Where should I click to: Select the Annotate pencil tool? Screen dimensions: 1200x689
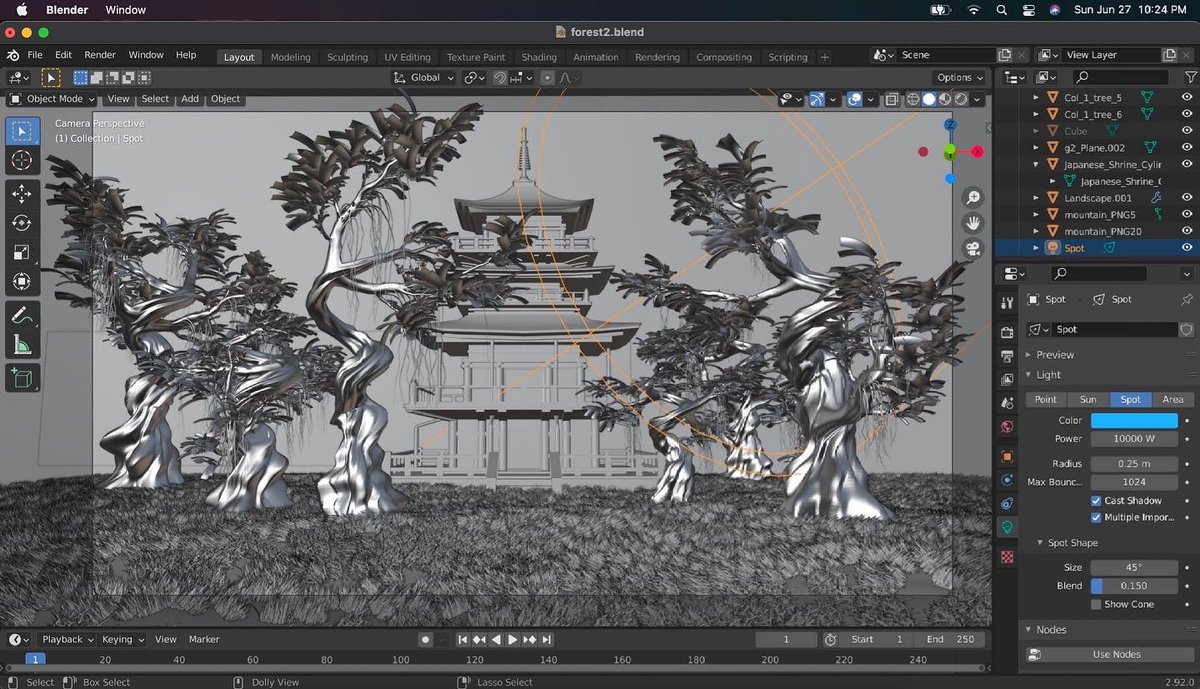[x=22, y=315]
